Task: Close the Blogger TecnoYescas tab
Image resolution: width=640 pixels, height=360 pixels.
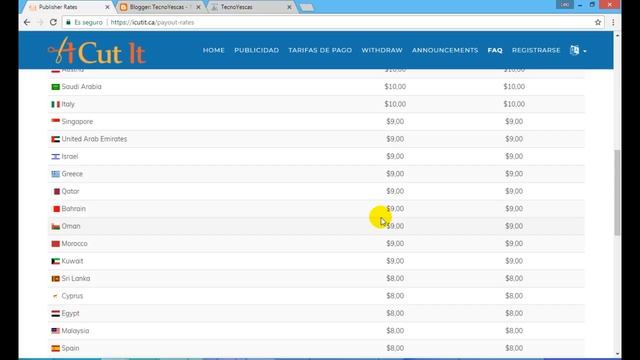Action: (198, 7)
